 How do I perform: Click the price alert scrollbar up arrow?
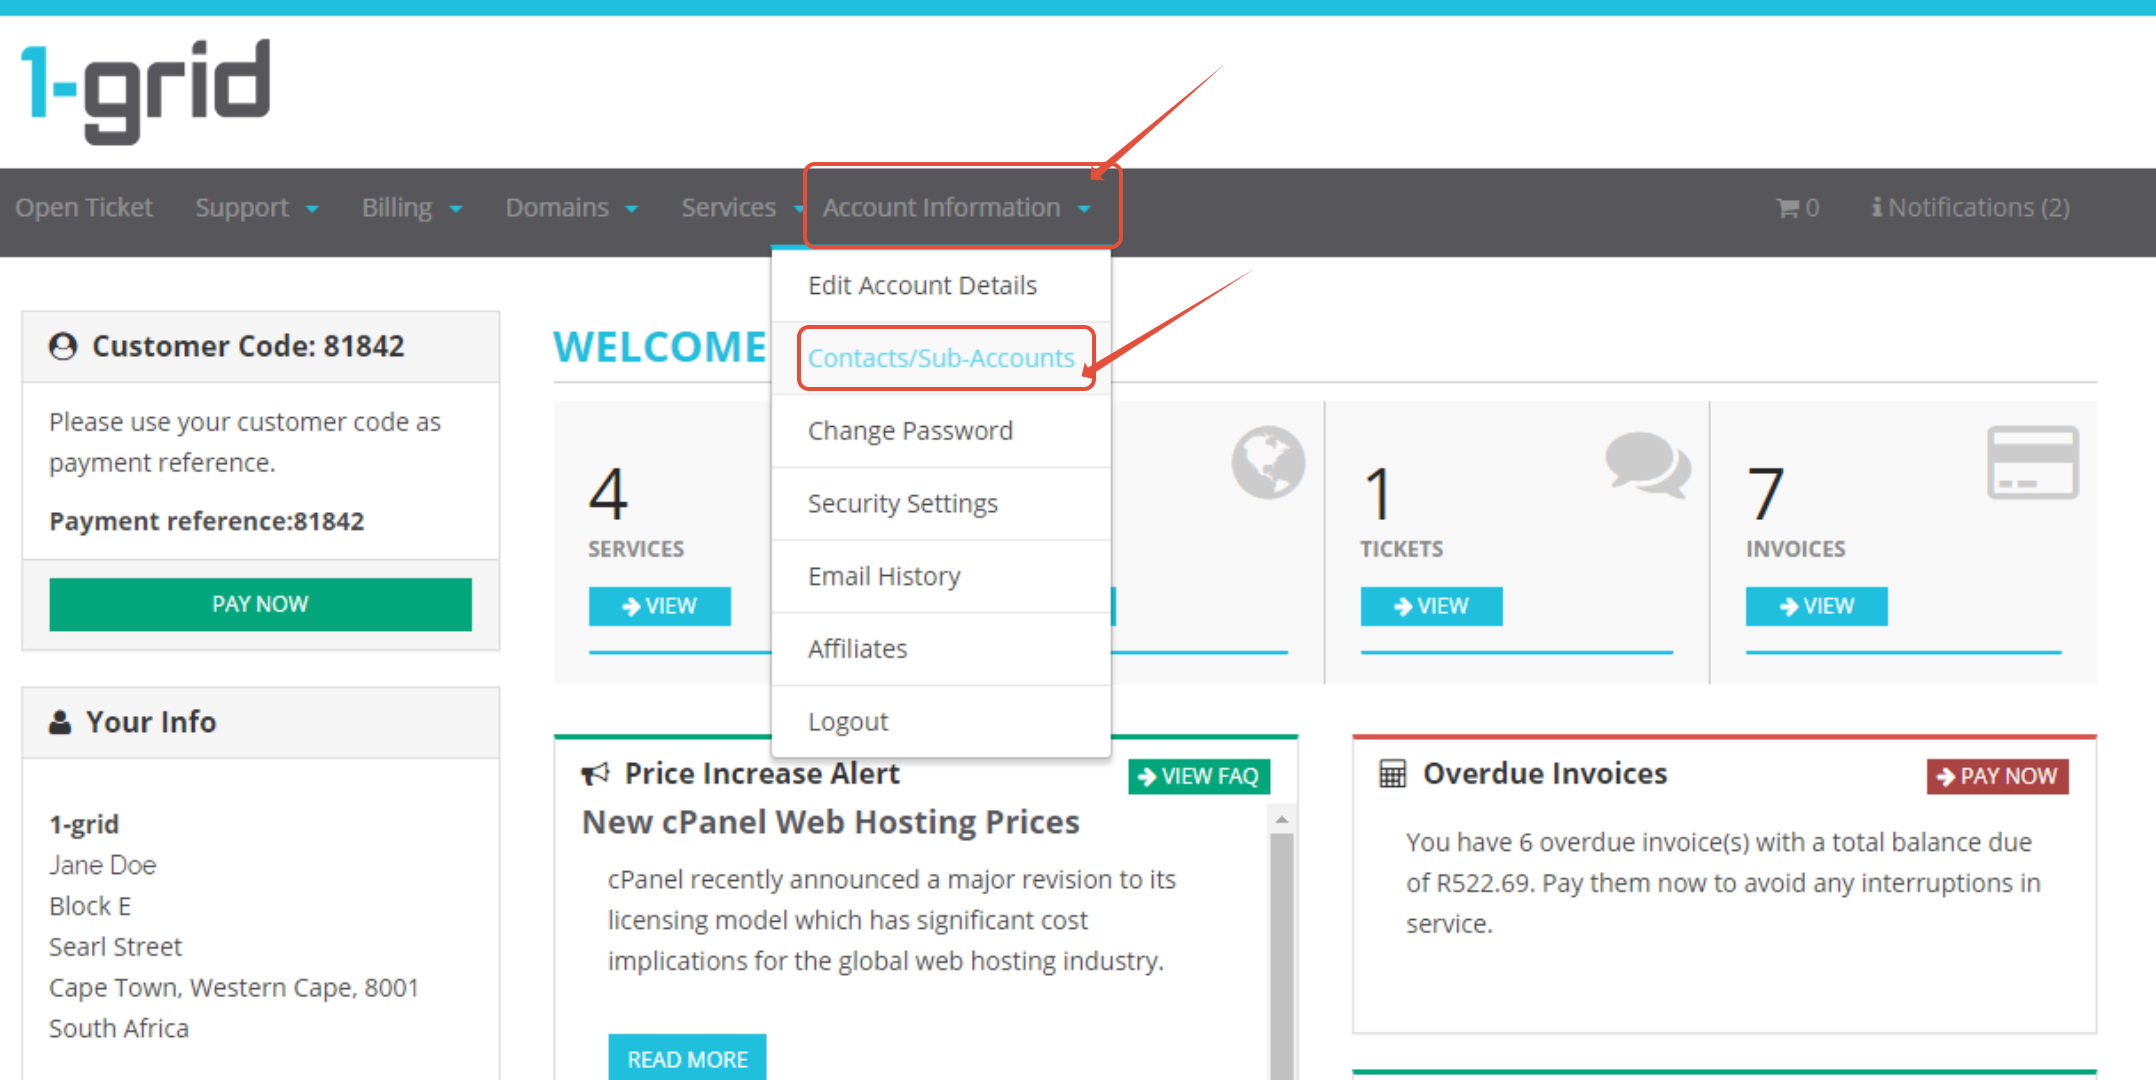[1281, 820]
